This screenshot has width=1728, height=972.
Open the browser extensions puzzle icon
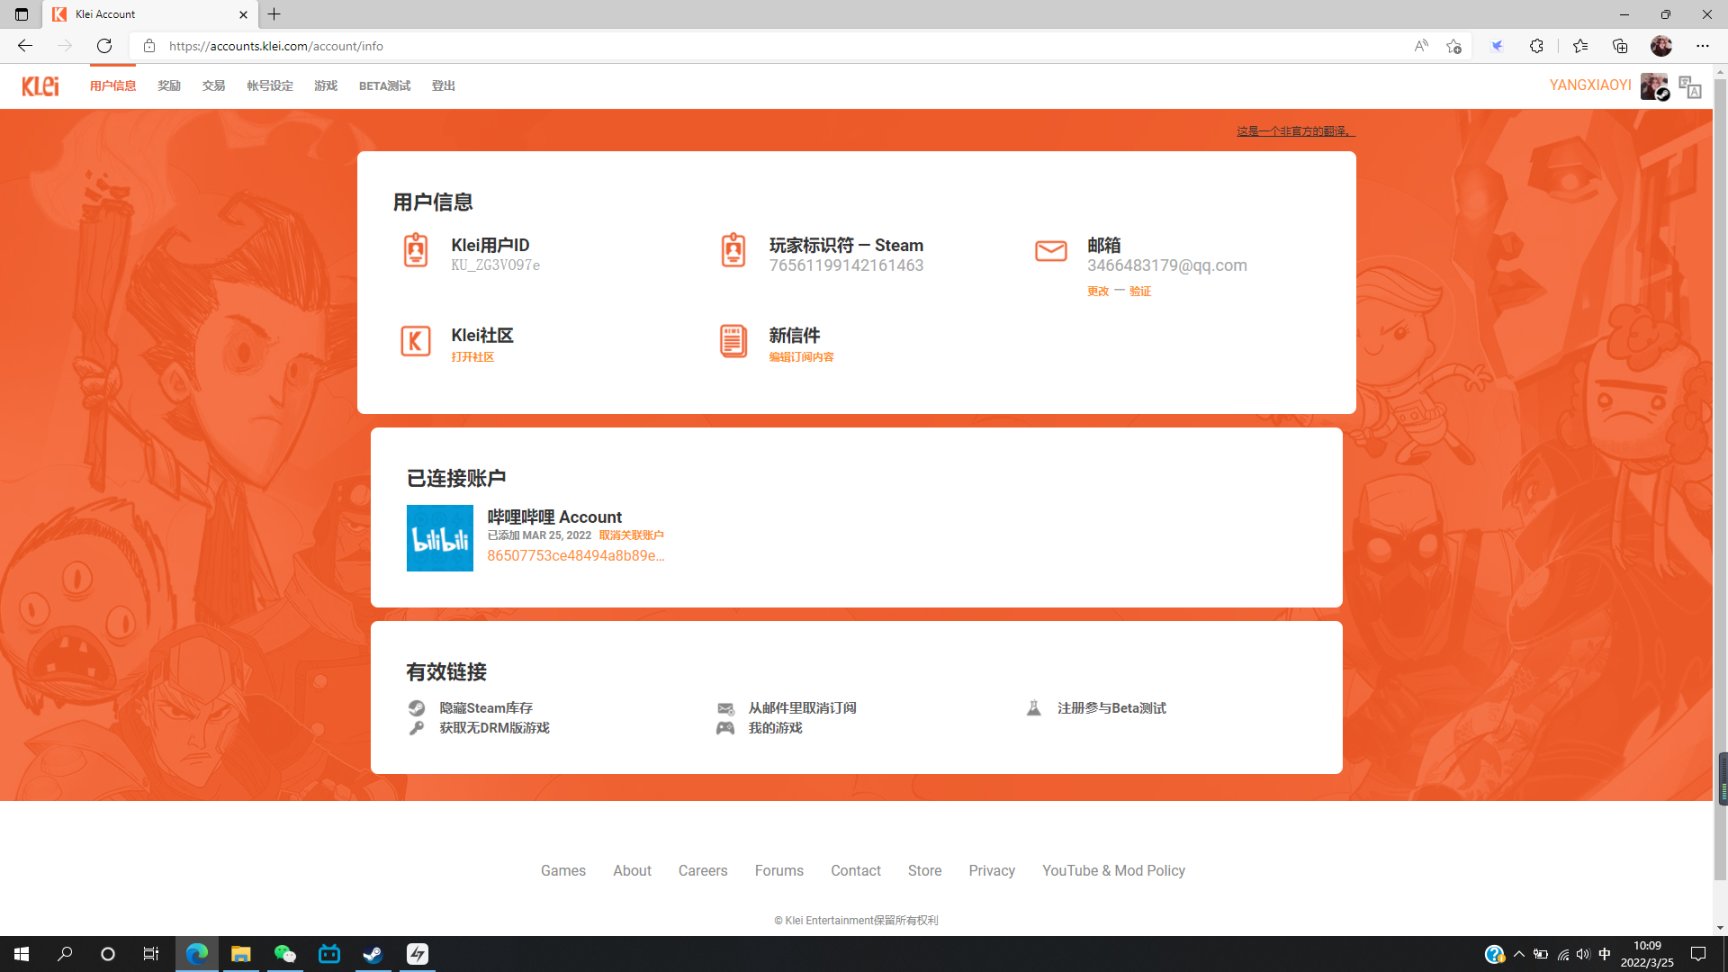pyautogui.click(x=1537, y=46)
